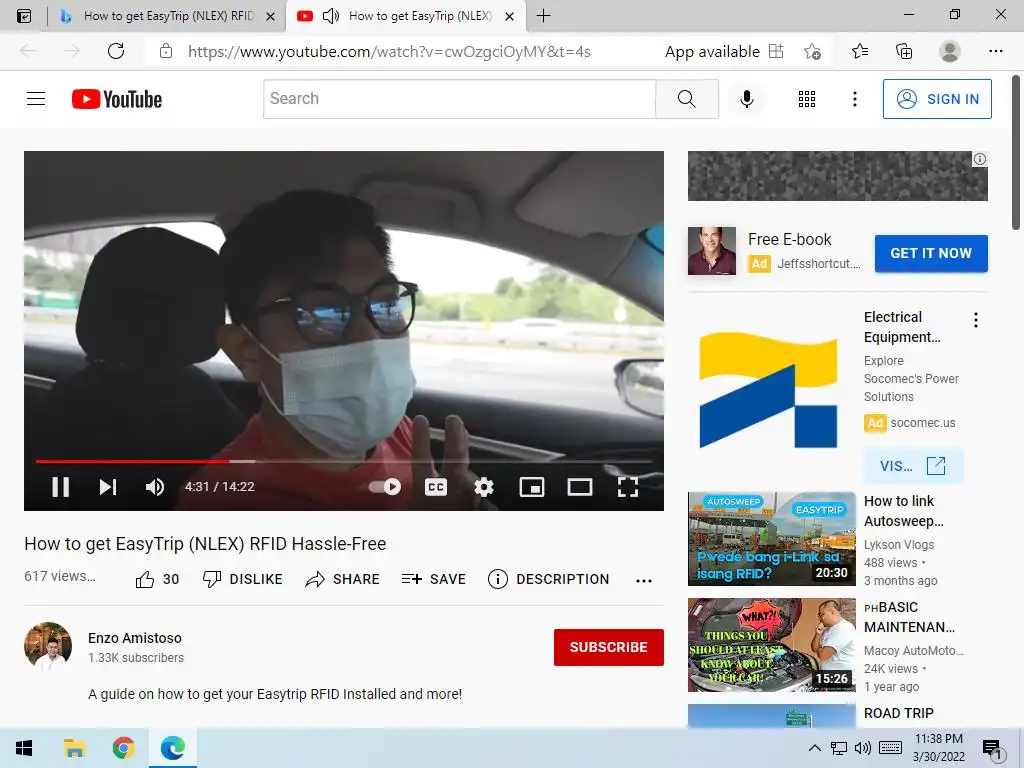Screen dimensions: 1024x768
Task: Open video settings gear
Action: 484,487
